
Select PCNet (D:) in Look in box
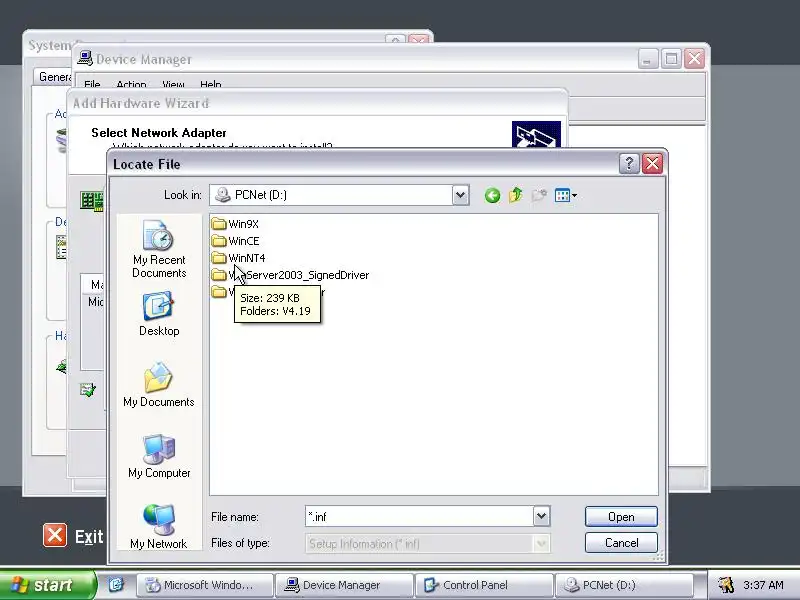(333, 195)
